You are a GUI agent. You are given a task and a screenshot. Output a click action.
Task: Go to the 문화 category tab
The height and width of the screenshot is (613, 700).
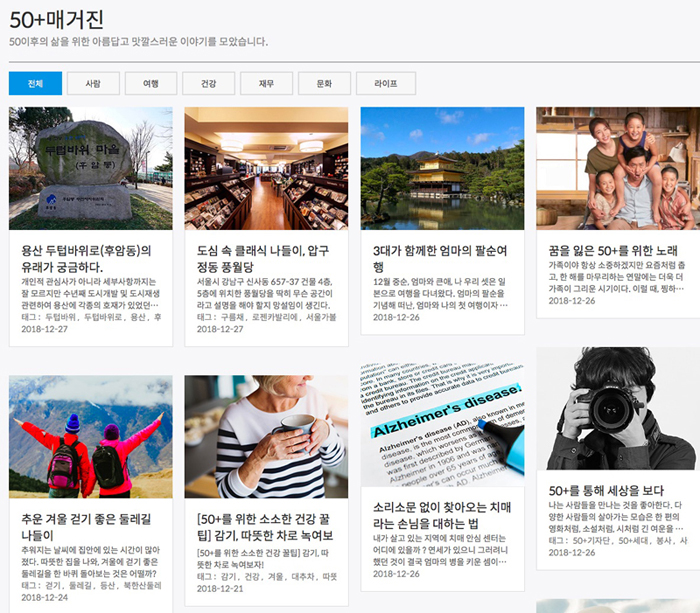point(324,83)
